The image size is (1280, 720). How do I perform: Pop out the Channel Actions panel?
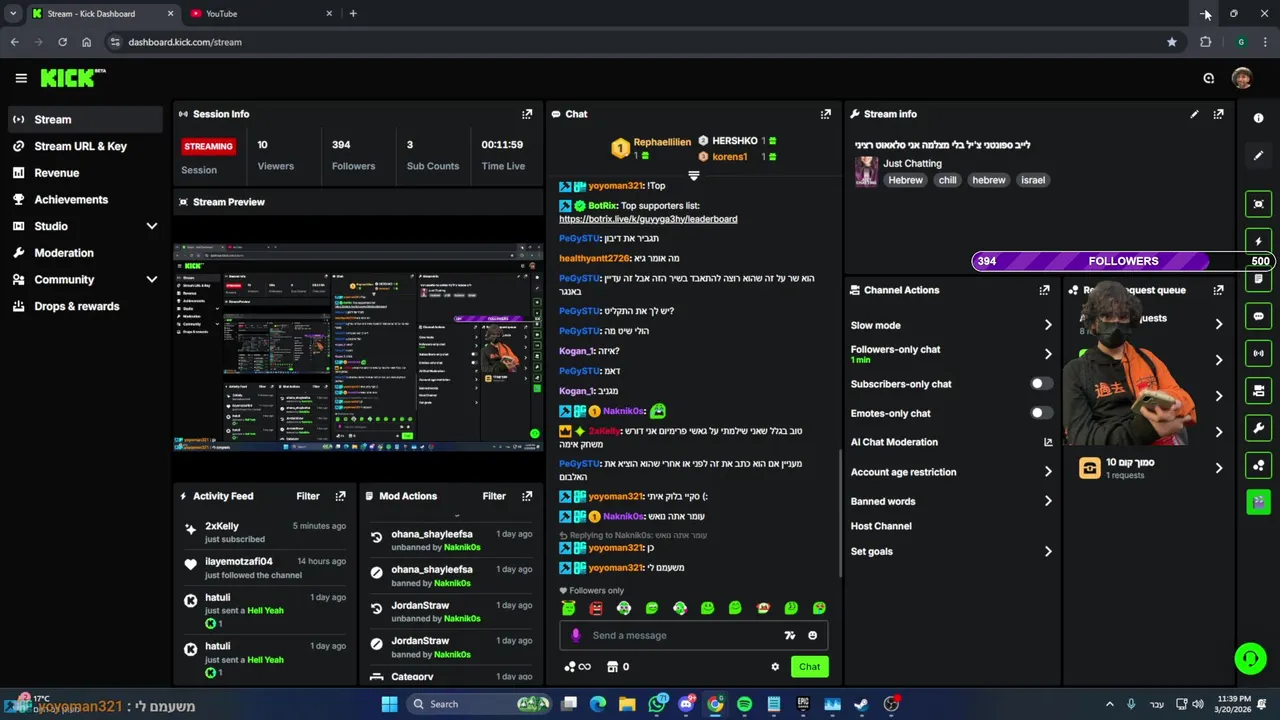click(1044, 290)
